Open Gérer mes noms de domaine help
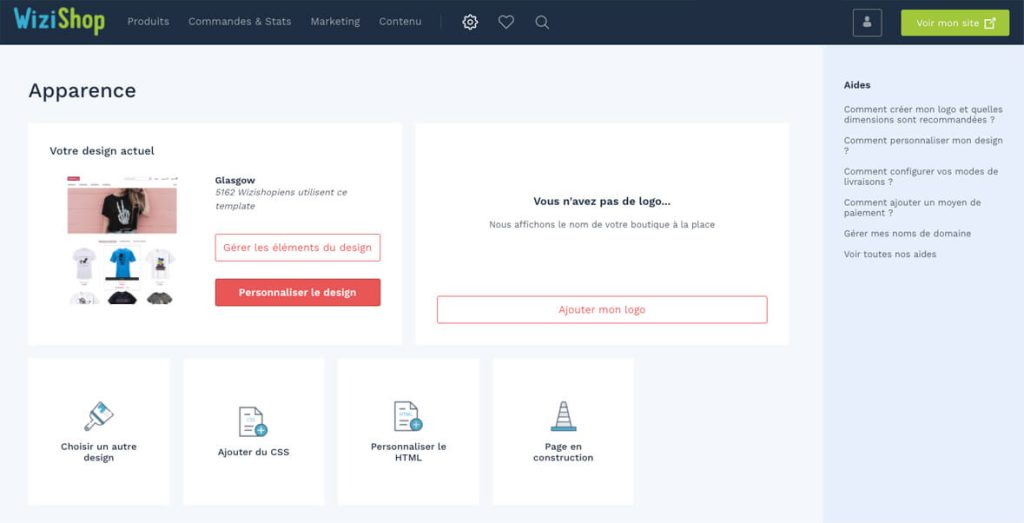 tap(907, 233)
